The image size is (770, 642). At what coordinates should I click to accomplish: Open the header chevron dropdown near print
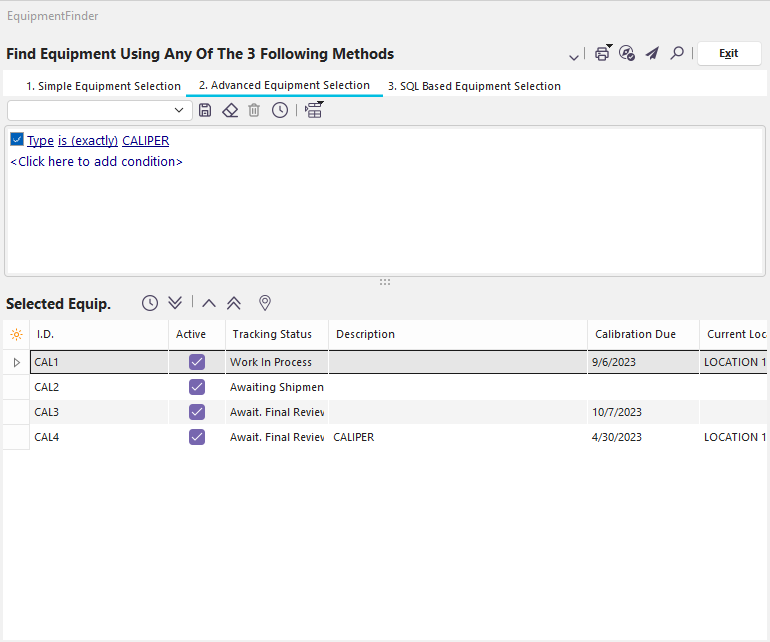click(574, 56)
